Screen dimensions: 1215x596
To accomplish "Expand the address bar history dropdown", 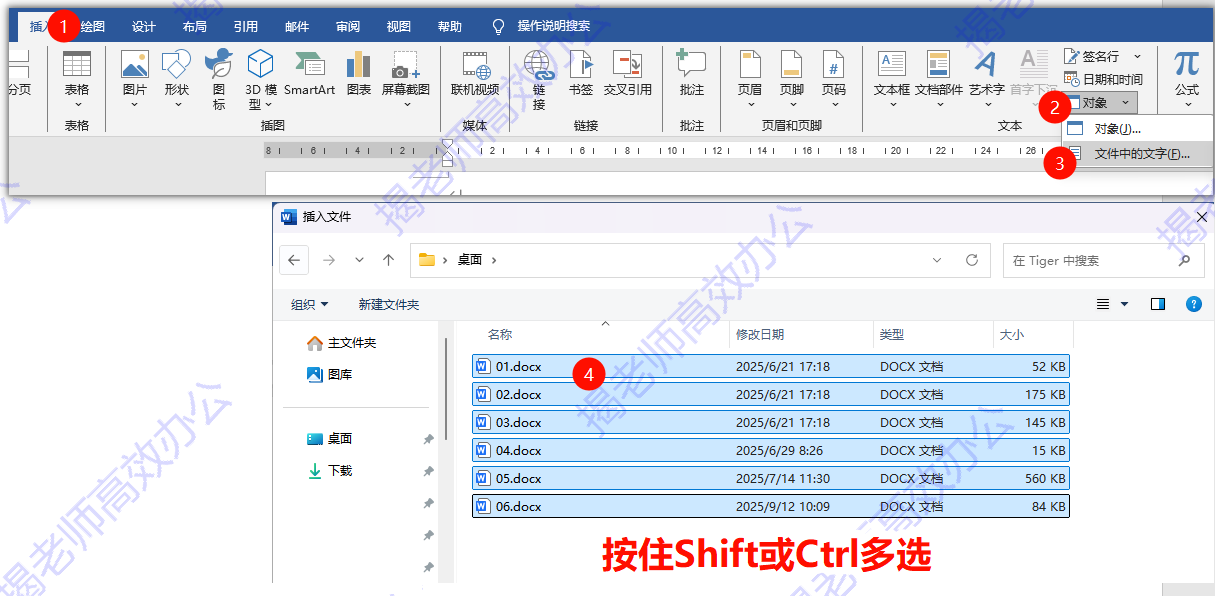I will coord(937,260).
